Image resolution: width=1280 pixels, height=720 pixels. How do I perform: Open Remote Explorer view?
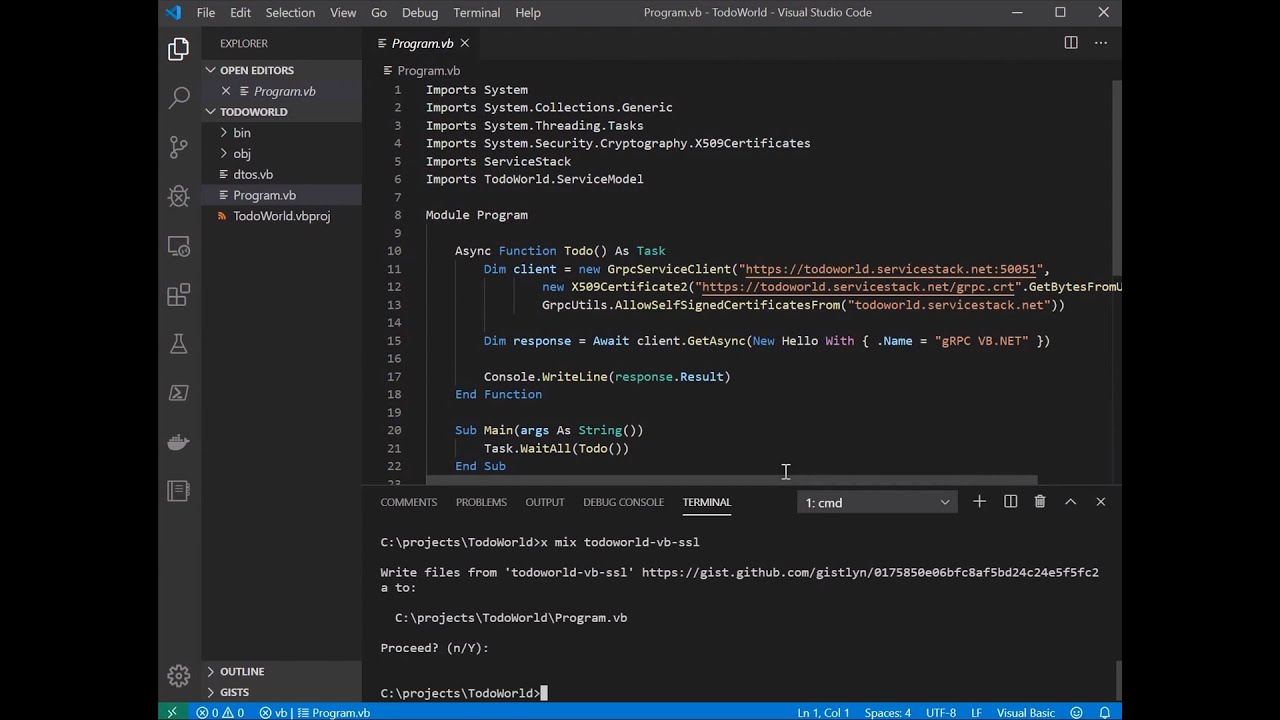click(x=179, y=245)
